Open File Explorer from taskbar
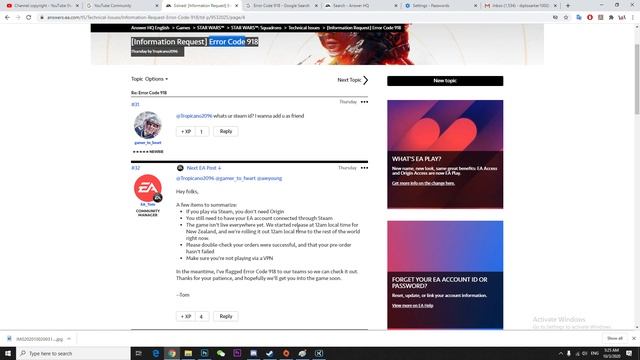Image resolution: width=640 pixels, height=360 pixels. (188, 353)
